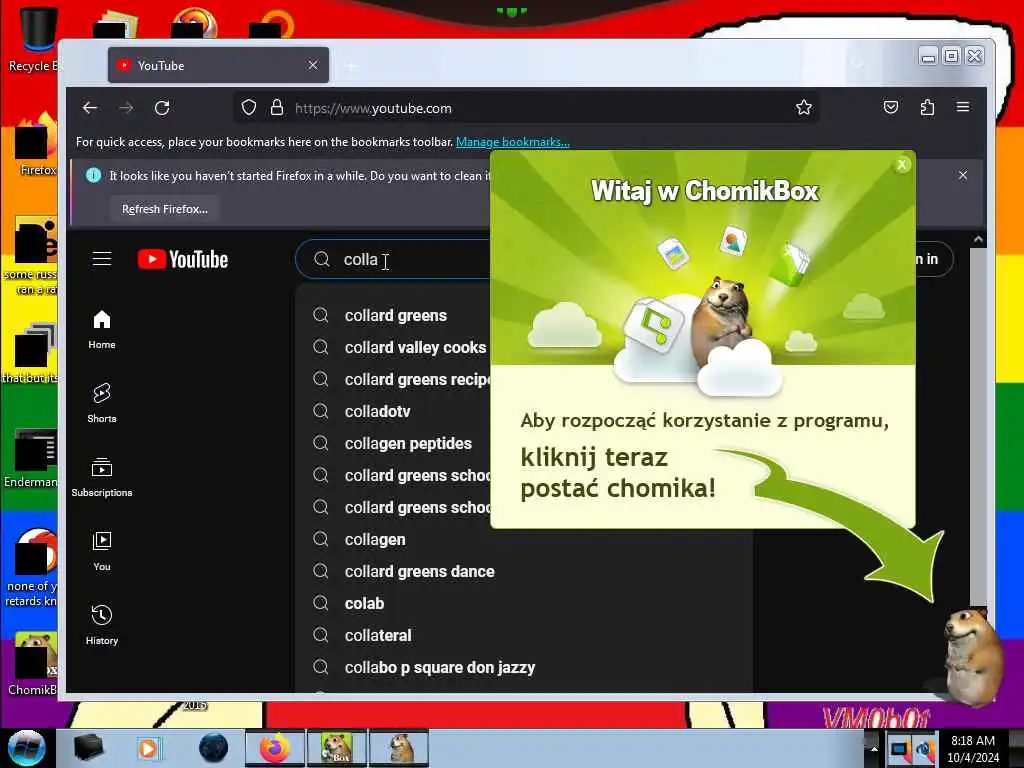
Task: Choose suggestion 'collard greens'
Action: click(x=396, y=315)
